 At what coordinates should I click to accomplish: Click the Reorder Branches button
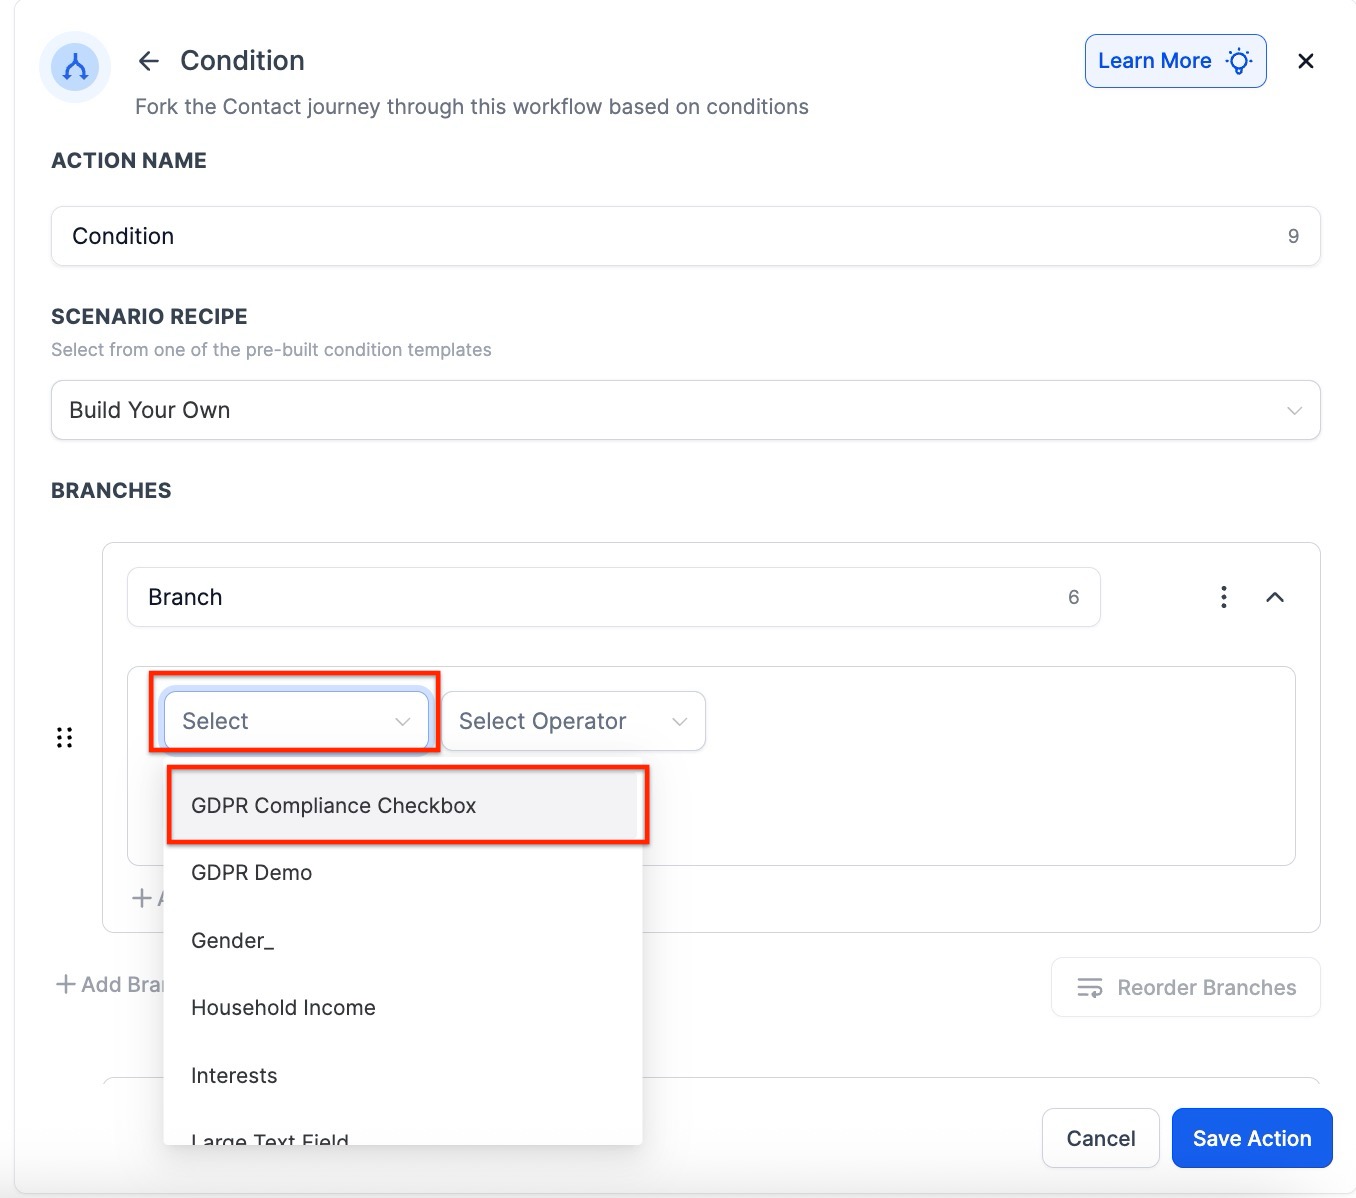pyautogui.click(x=1185, y=988)
